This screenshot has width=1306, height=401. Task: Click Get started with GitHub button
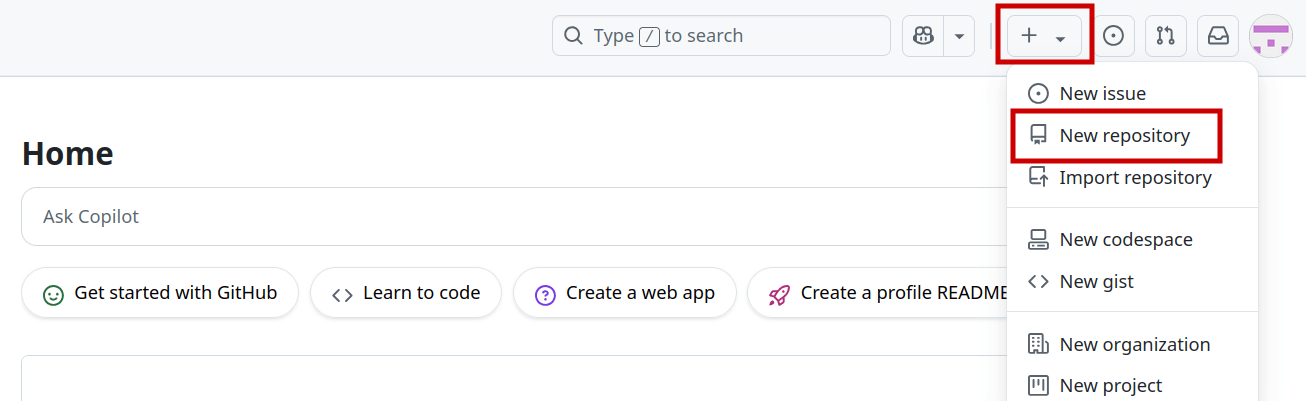click(160, 293)
